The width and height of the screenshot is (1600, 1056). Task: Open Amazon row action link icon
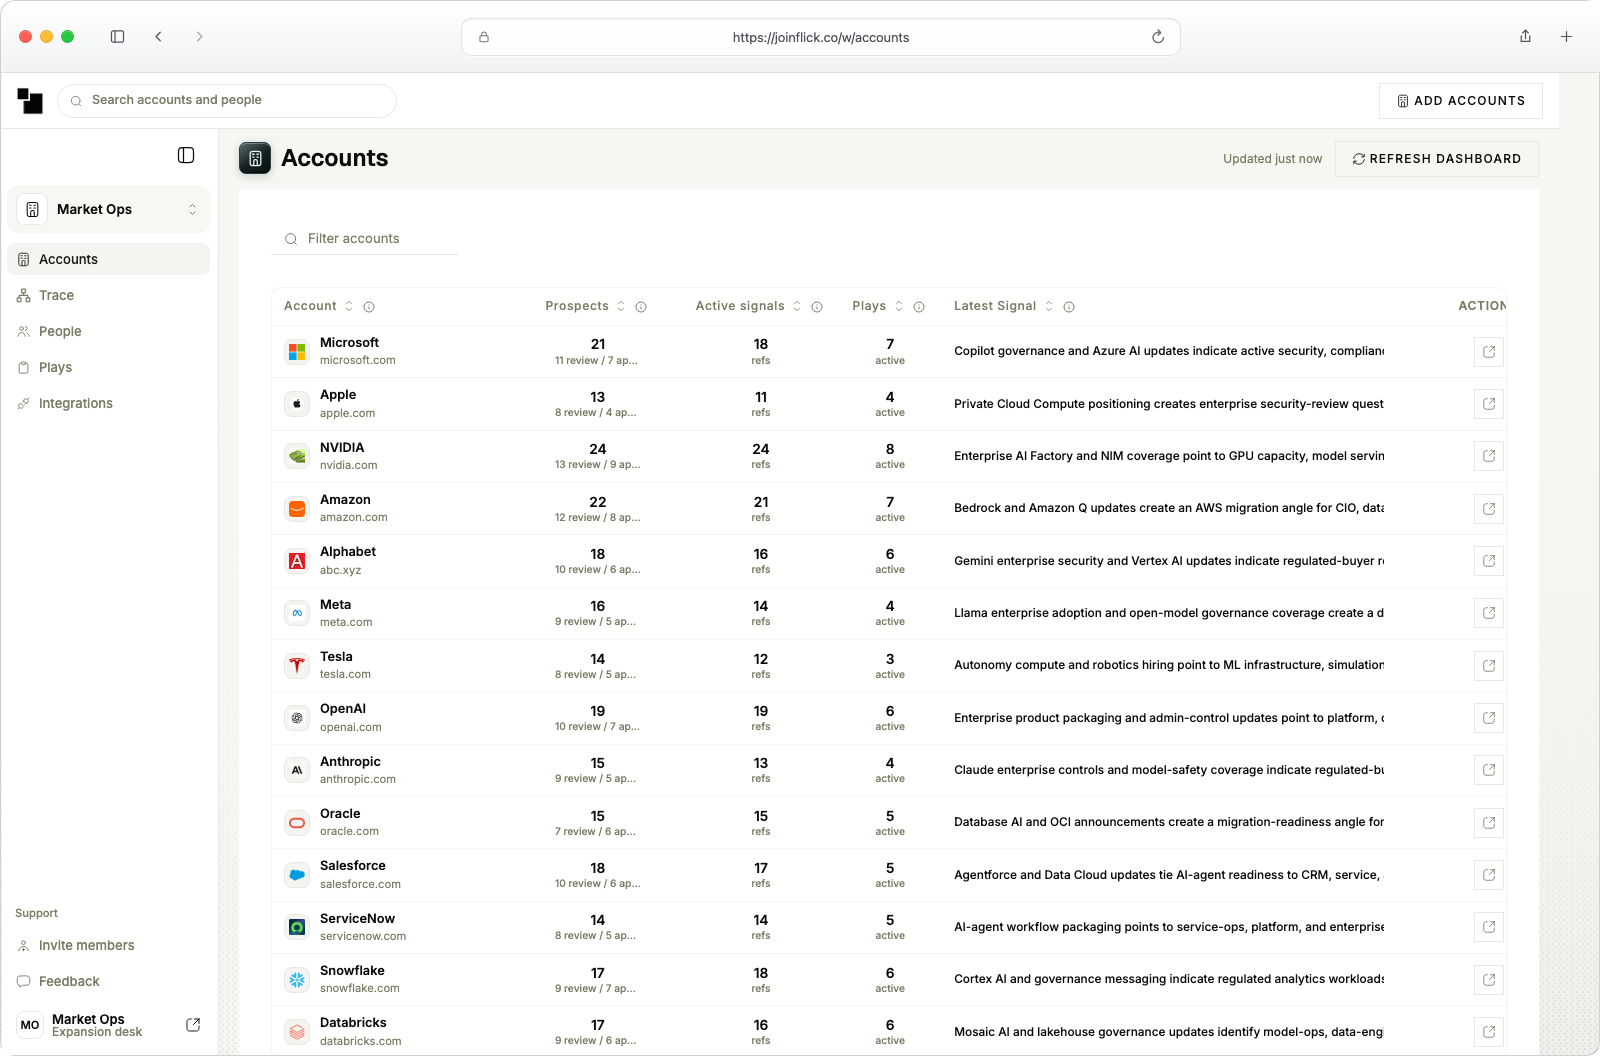click(1488, 509)
